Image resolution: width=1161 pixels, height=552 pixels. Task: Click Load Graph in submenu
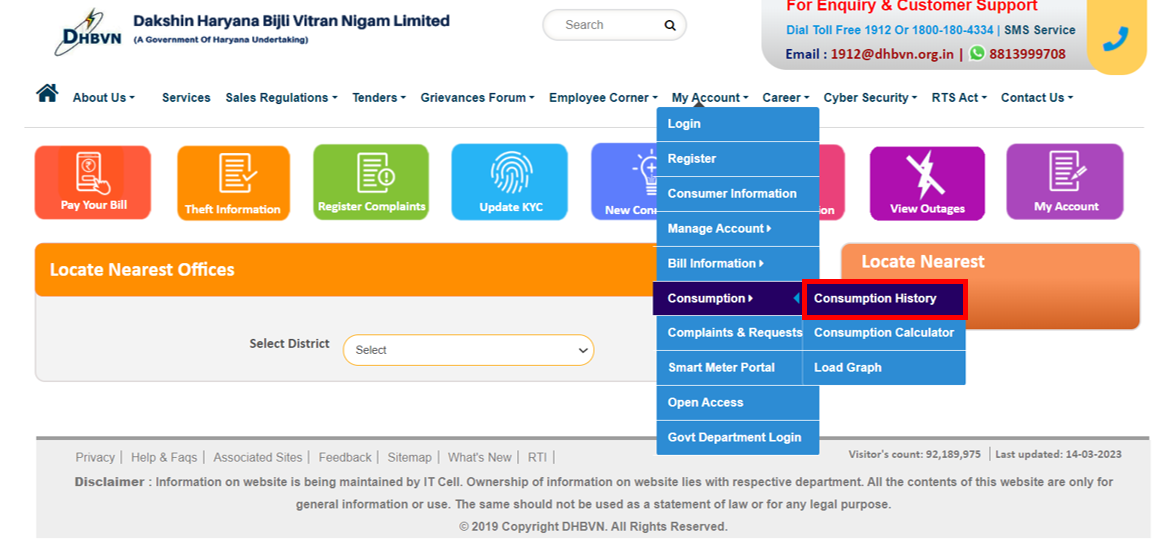848,368
